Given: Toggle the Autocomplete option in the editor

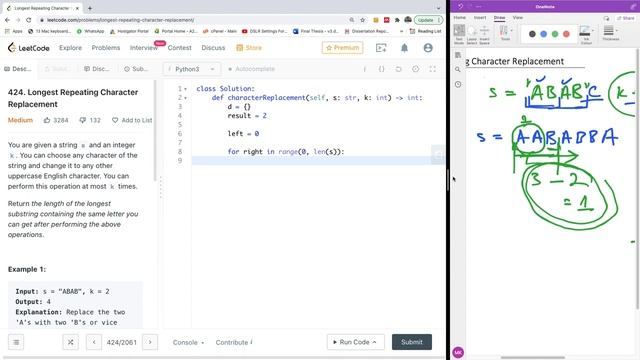Looking at the screenshot, I should (251, 69).
